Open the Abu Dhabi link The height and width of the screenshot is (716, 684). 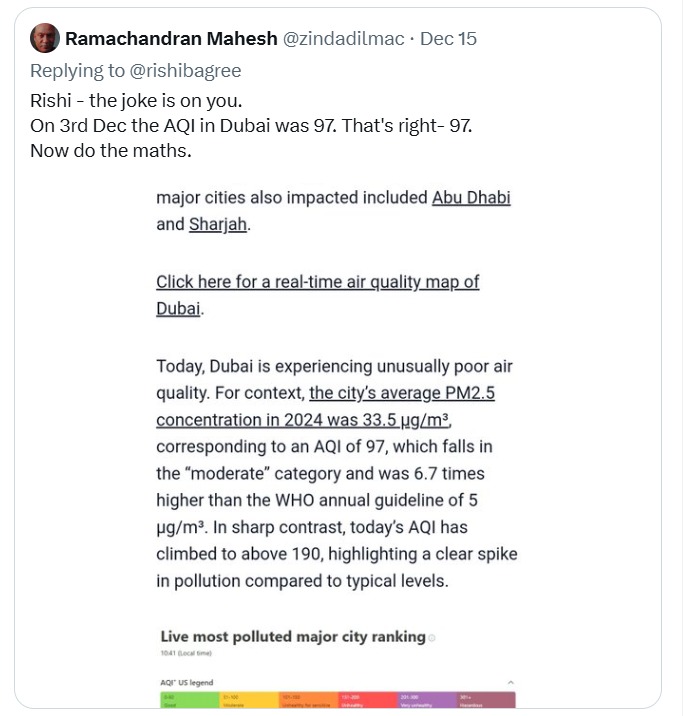(x=471, y=197)
